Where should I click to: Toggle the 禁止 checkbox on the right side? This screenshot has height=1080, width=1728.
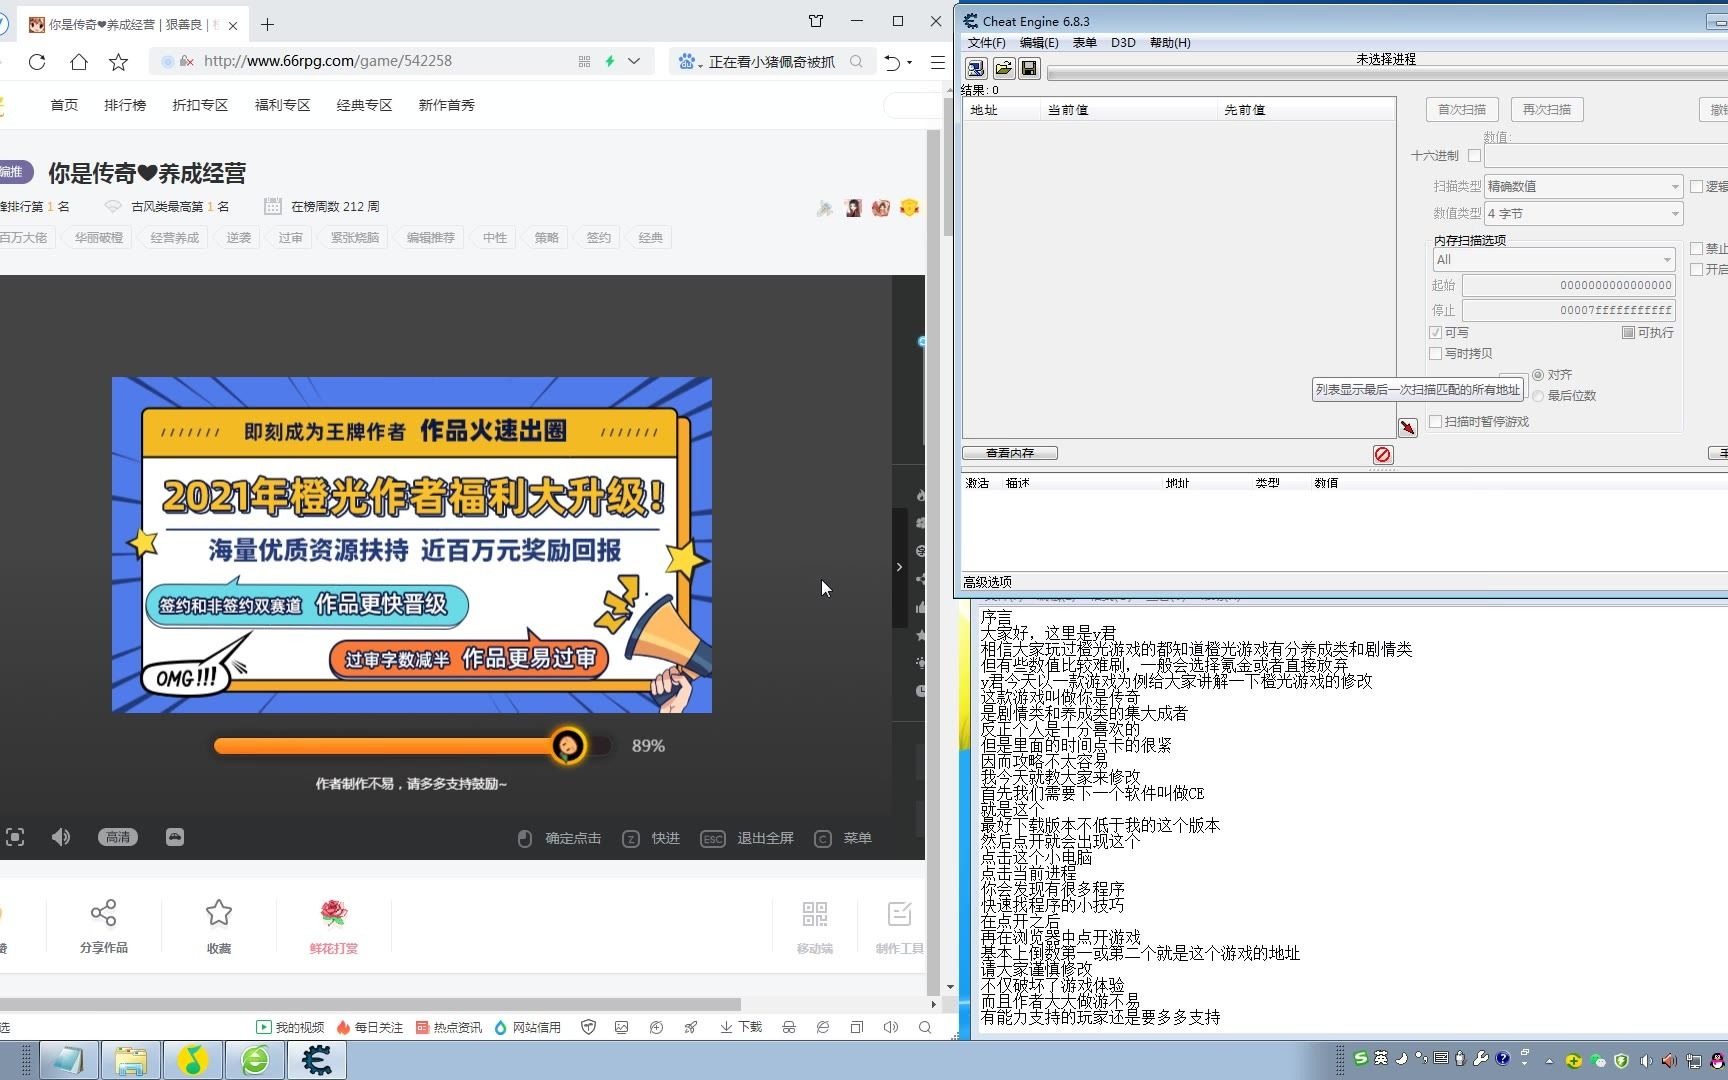[1697, 249]
